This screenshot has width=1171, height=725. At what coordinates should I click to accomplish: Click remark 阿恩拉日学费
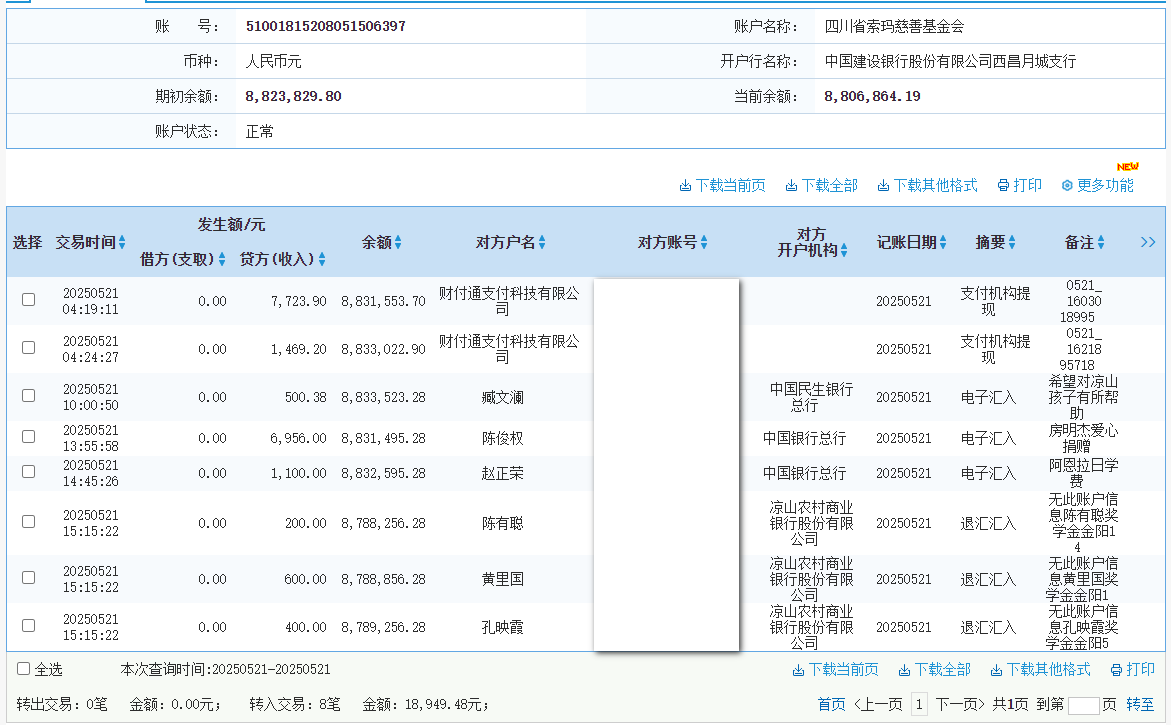(x=1083, y=473)
